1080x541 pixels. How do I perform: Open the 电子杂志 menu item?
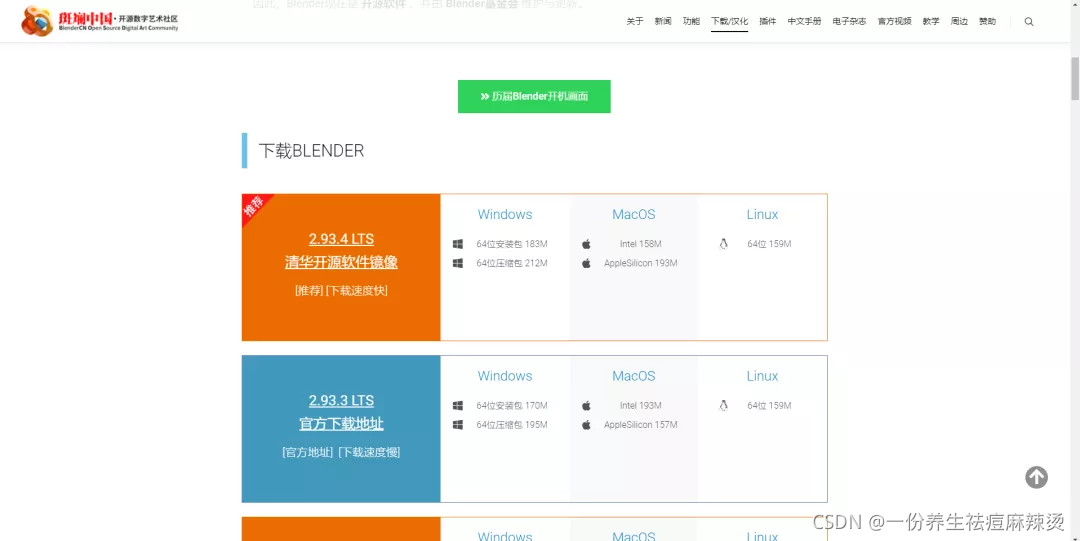[849, 21]
